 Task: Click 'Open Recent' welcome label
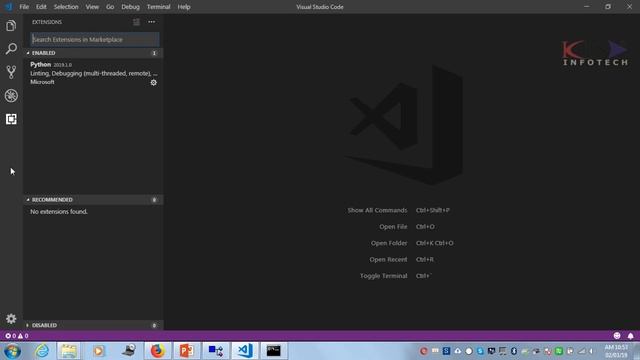click(x=388, y=259)
